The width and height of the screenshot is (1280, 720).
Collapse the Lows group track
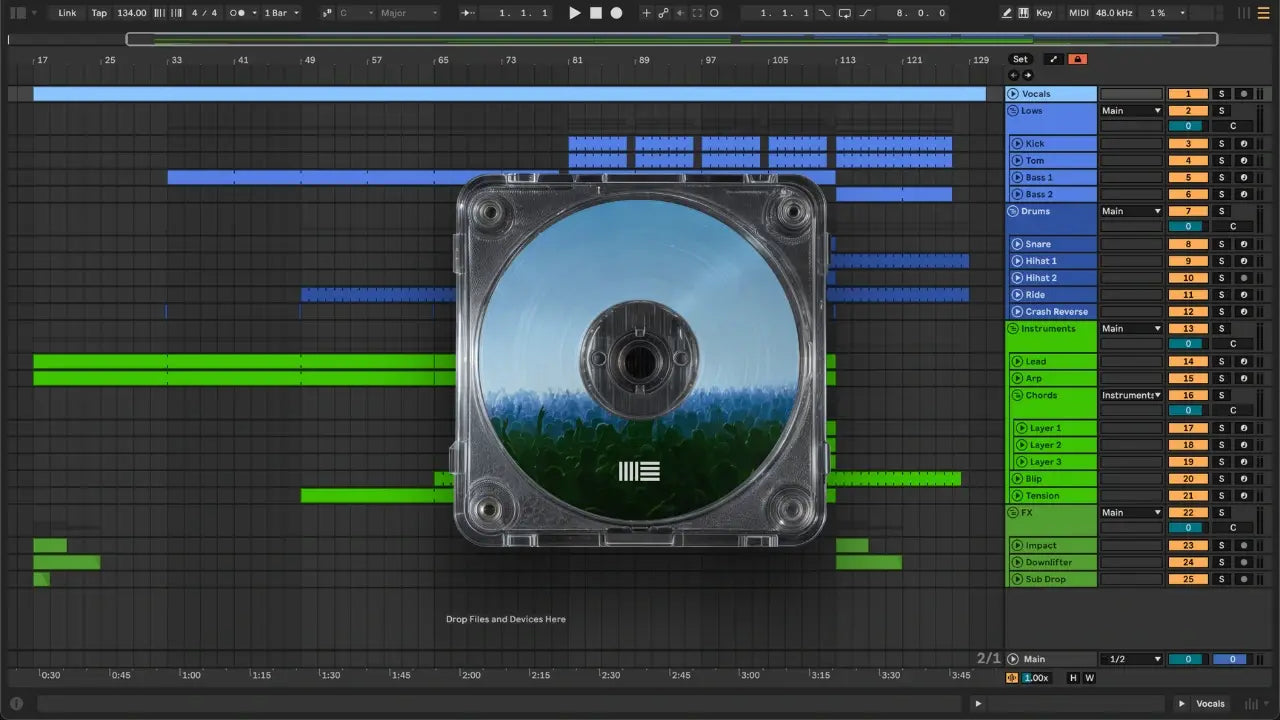(x=1013, y=111)
